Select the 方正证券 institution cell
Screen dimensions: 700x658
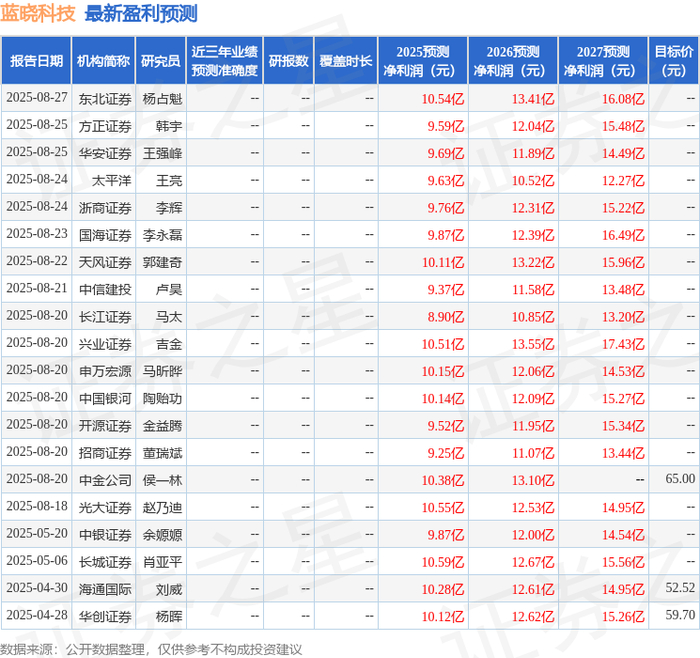[x=105, y=126]
